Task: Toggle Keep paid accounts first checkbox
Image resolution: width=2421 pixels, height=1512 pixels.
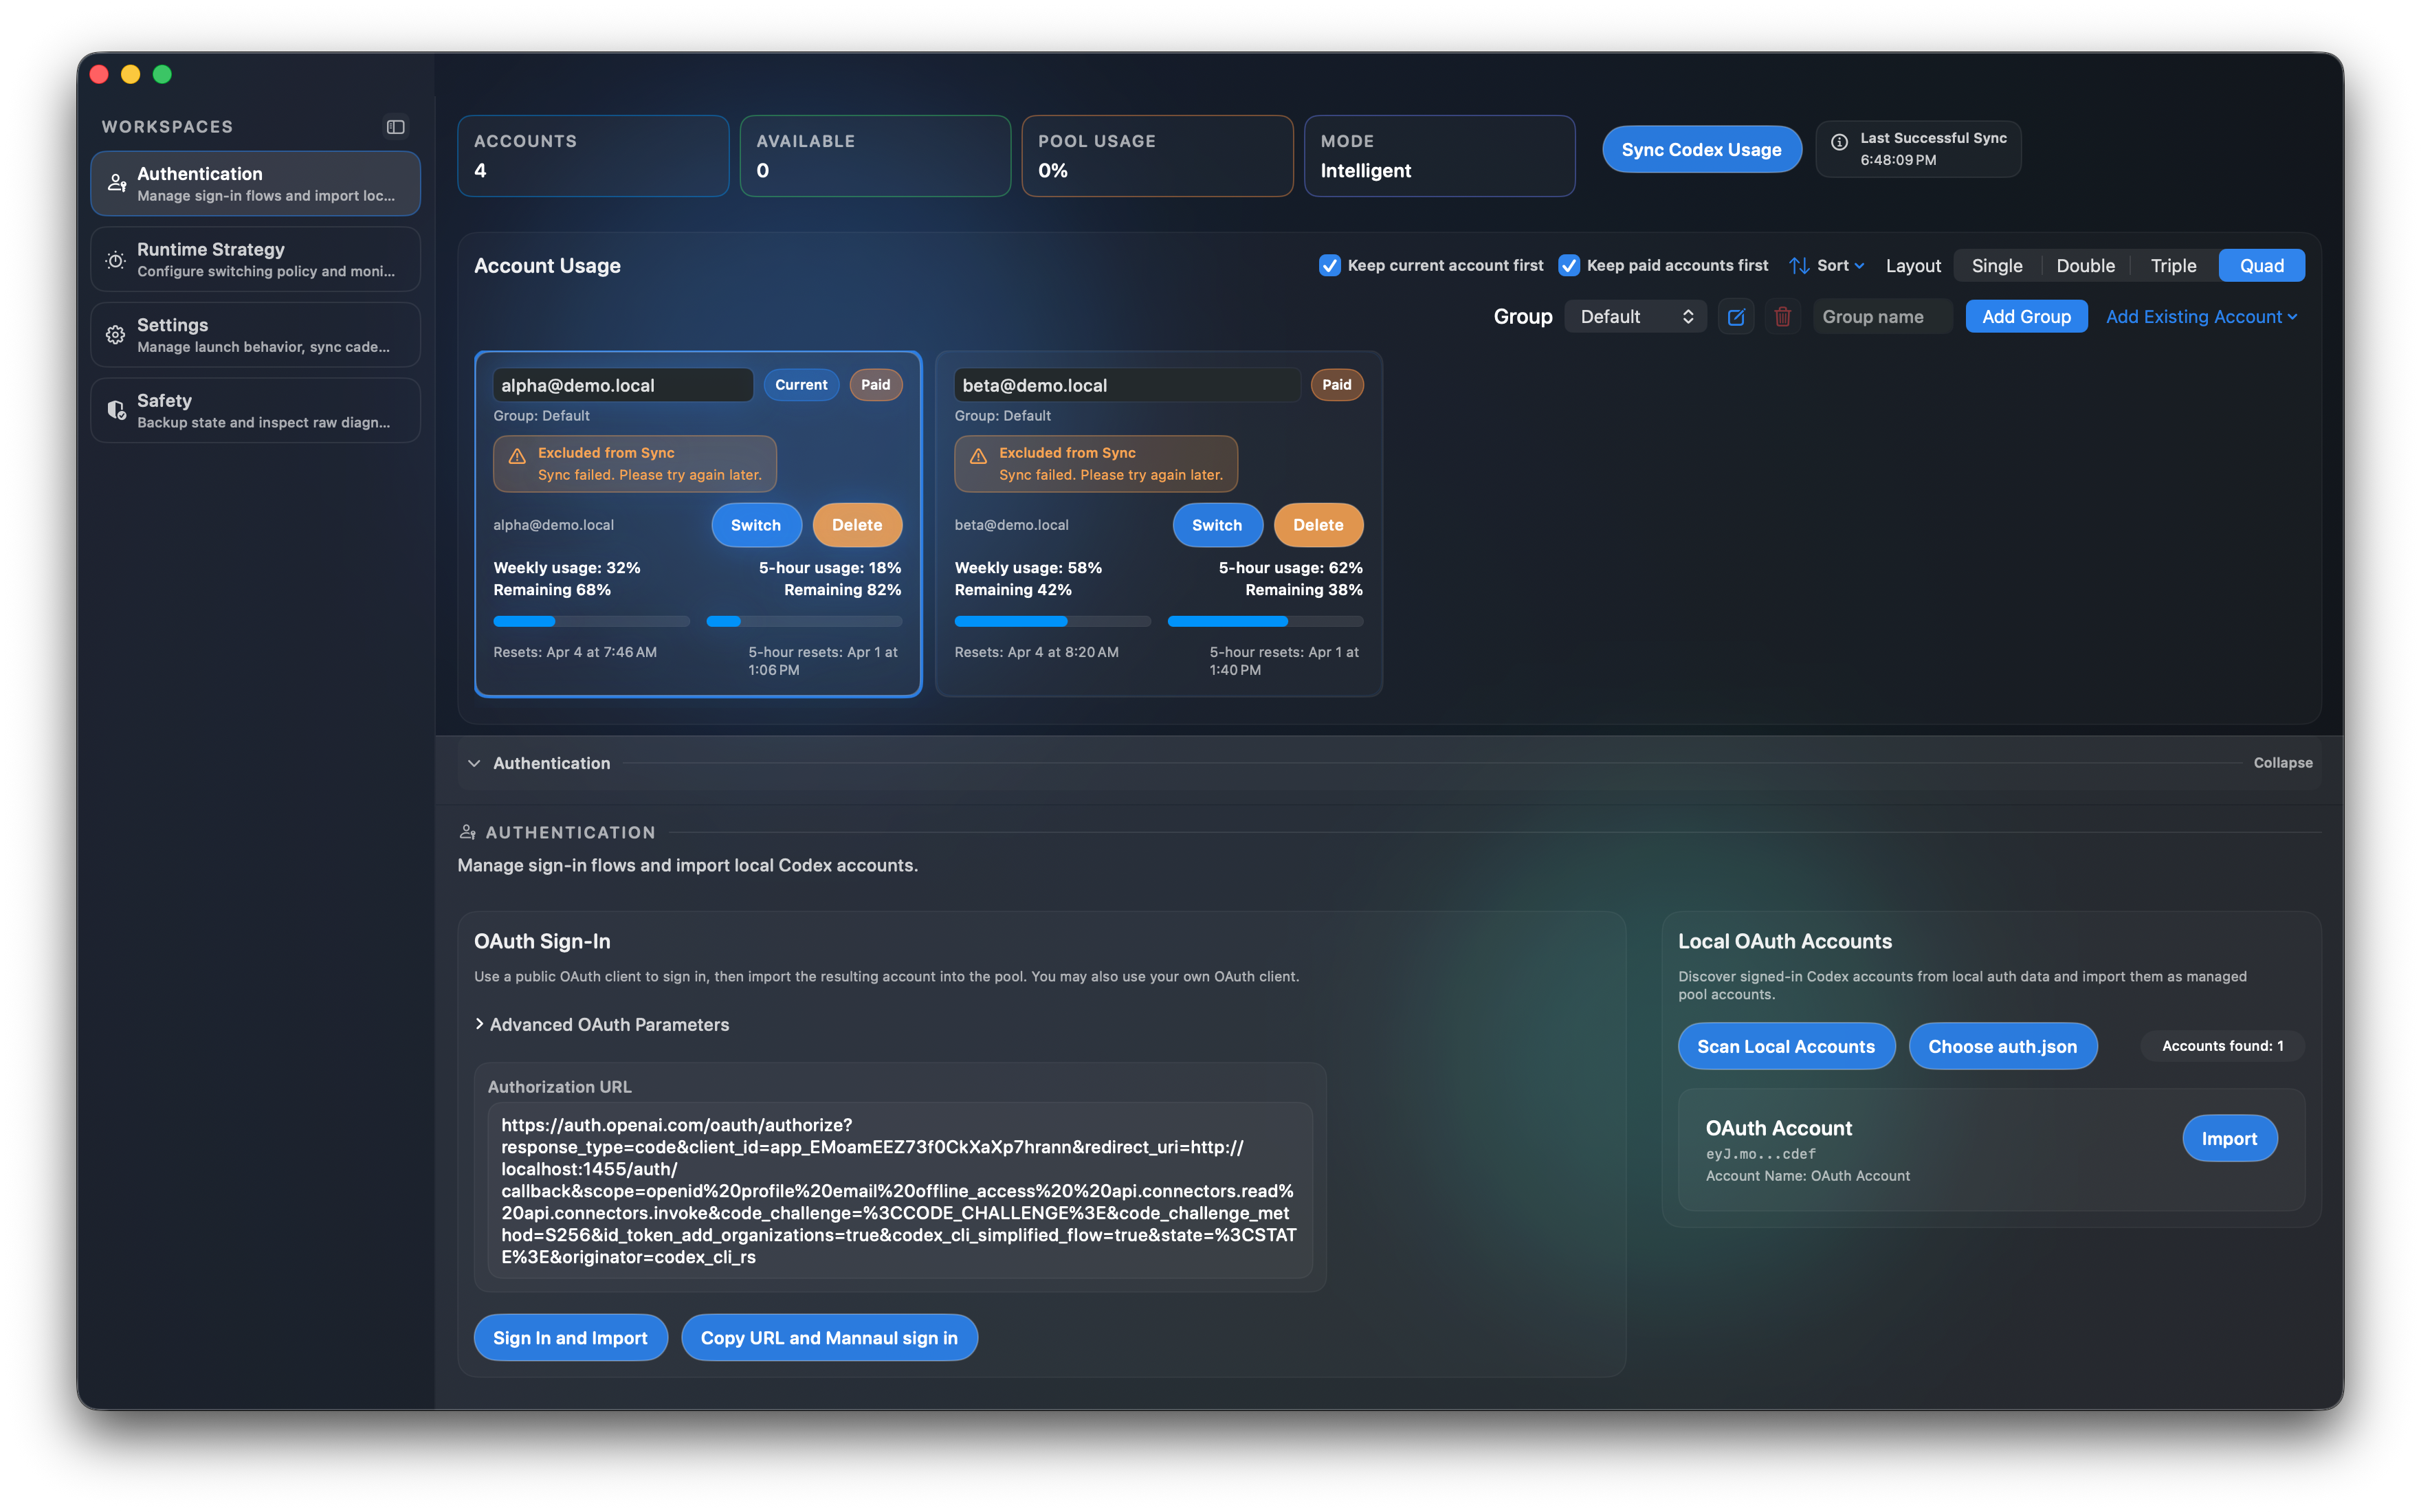Action: pyautogui.click(x=1569, y=266)
